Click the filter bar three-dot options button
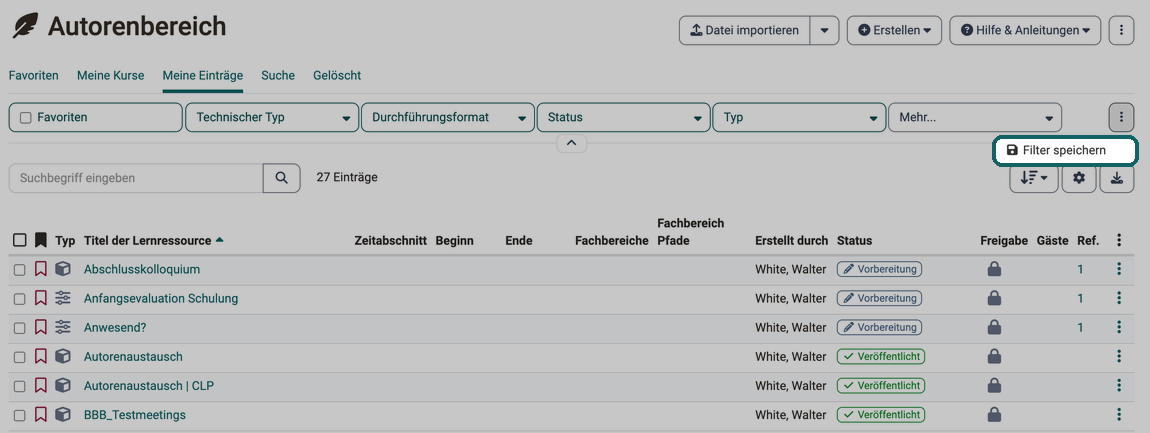The height and width of the screenshot is (433, 1150). [x=1121, y=117]
